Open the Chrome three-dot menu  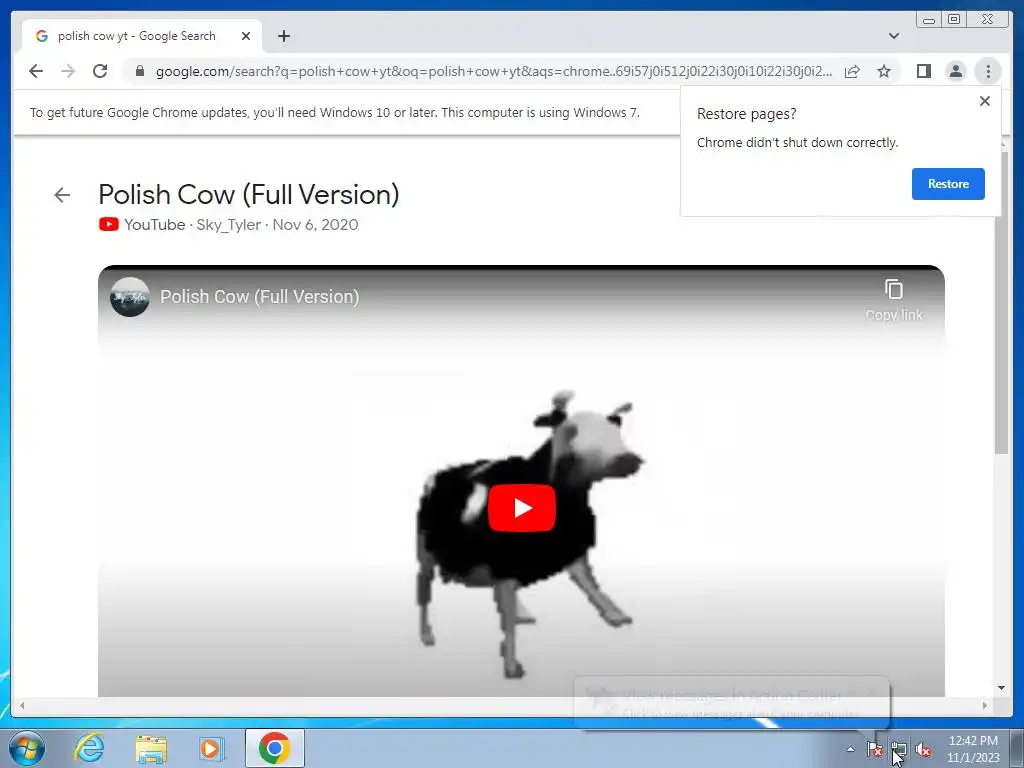pyautogui.click(x=988, y=71)
